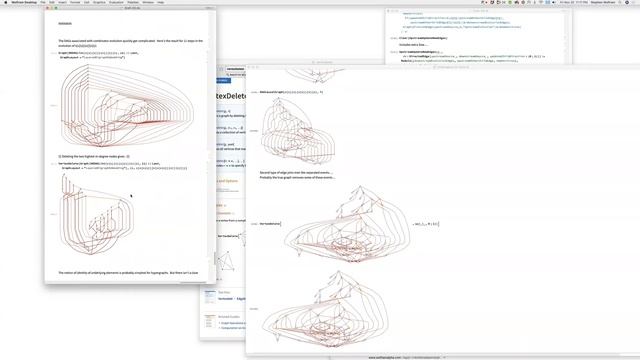Expand Details and Options in documentation

(226, 181)
